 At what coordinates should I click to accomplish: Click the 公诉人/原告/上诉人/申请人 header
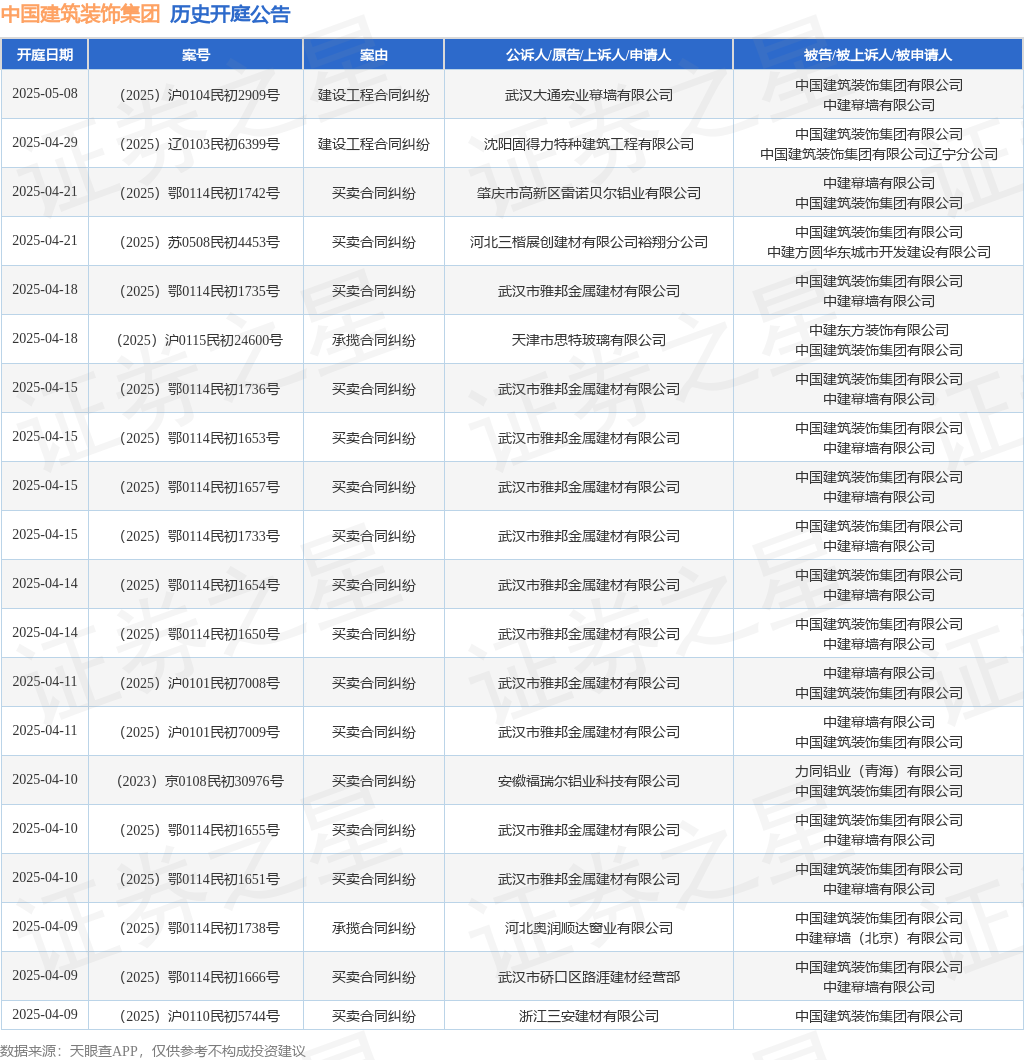pos(588,55)
